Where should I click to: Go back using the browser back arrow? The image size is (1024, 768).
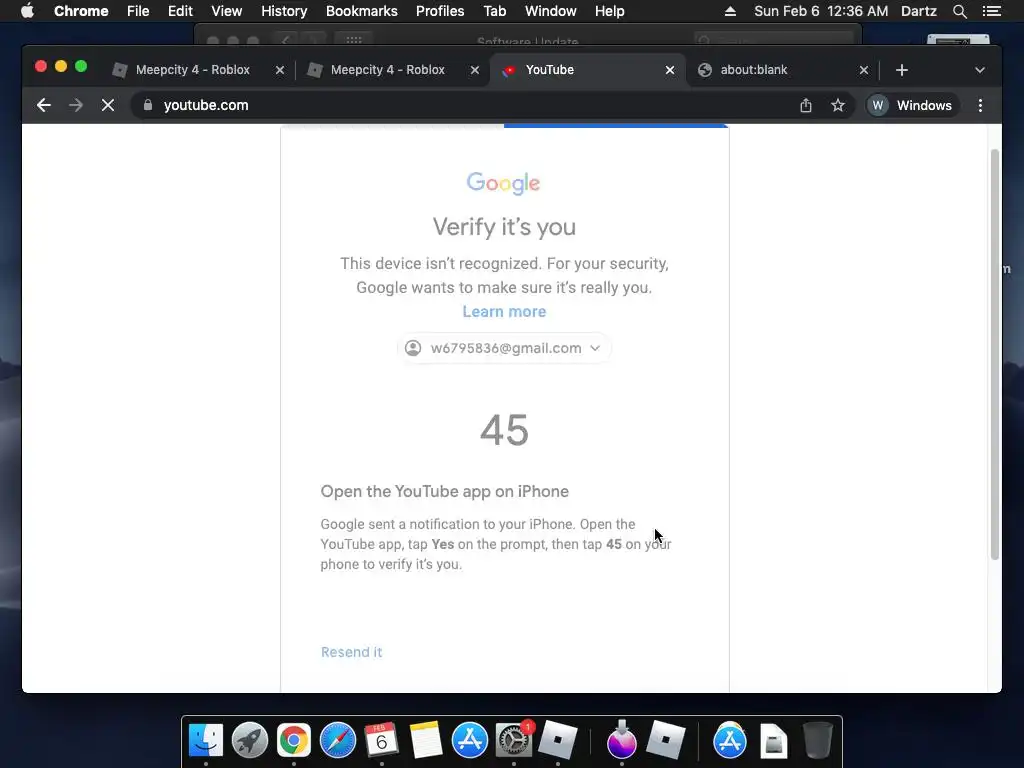click(x=44, y=105)
